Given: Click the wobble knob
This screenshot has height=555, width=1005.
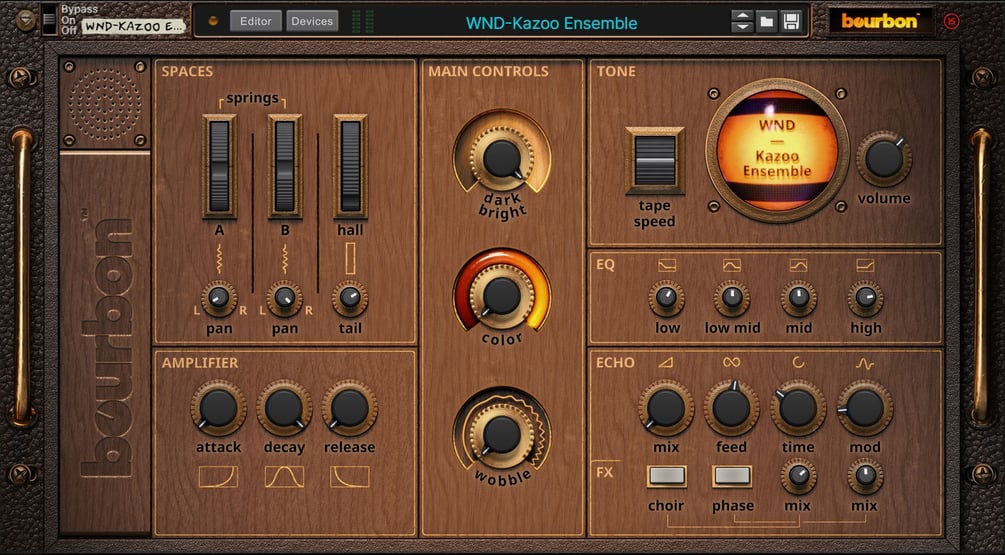Looking at the screenshot, I should (502, 434).
